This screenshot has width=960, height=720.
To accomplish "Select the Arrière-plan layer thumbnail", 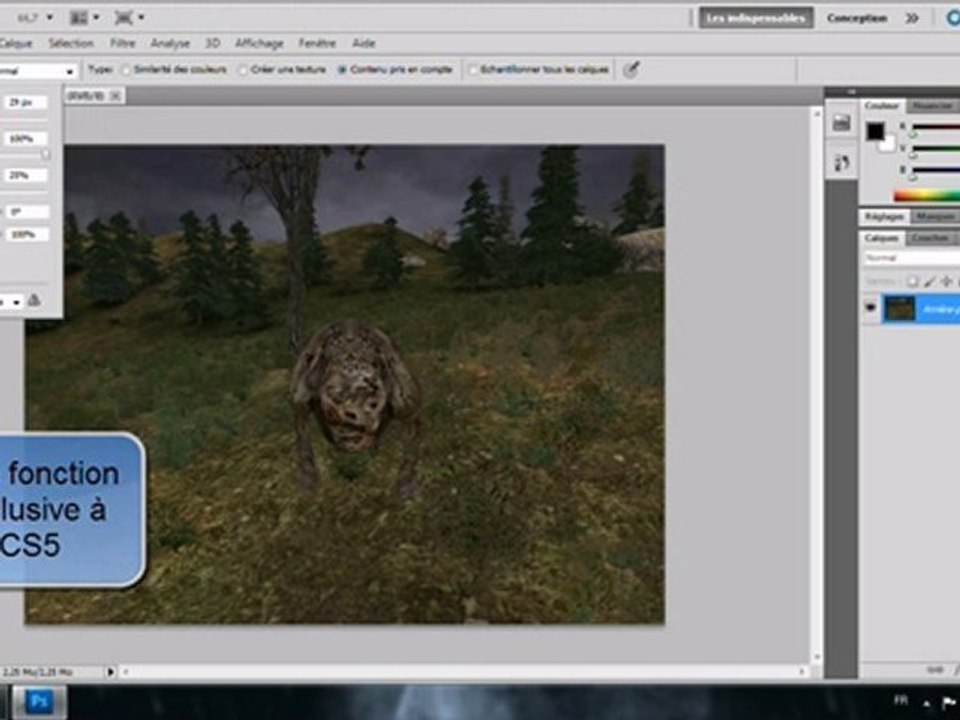I will click(900, 309).
